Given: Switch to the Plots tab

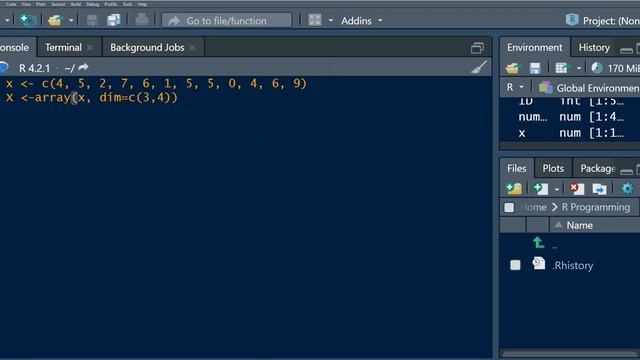Looking at the screenshot, I should coord(553,168).
